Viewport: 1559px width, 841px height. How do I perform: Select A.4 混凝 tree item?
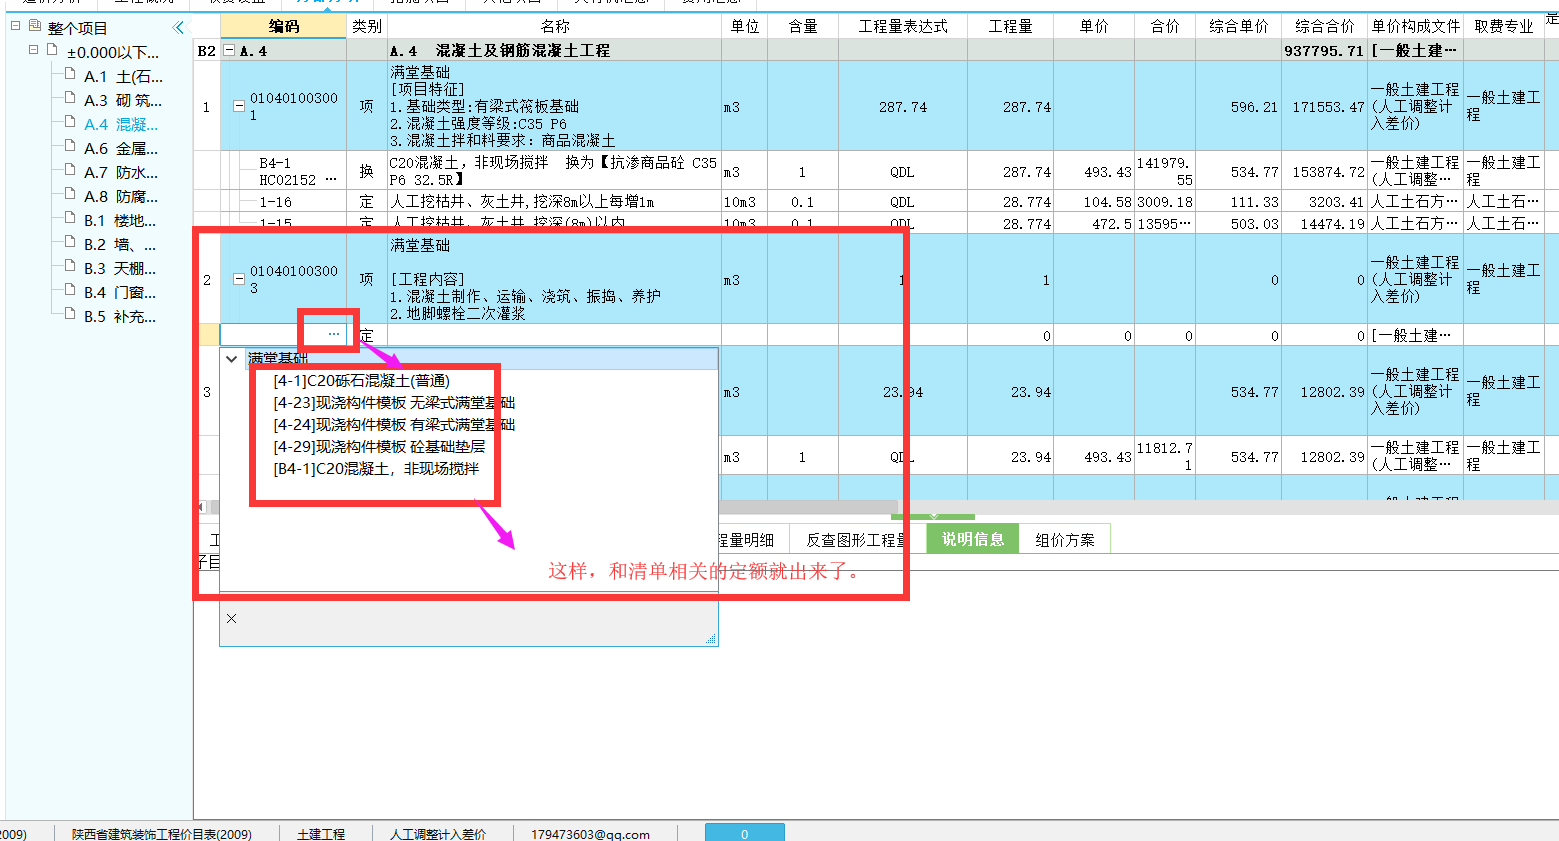121,124
